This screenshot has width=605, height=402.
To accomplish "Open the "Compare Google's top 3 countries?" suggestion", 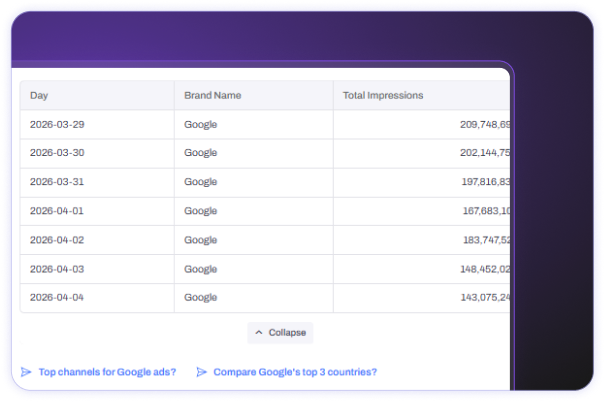I will click(x=295, y=372).
